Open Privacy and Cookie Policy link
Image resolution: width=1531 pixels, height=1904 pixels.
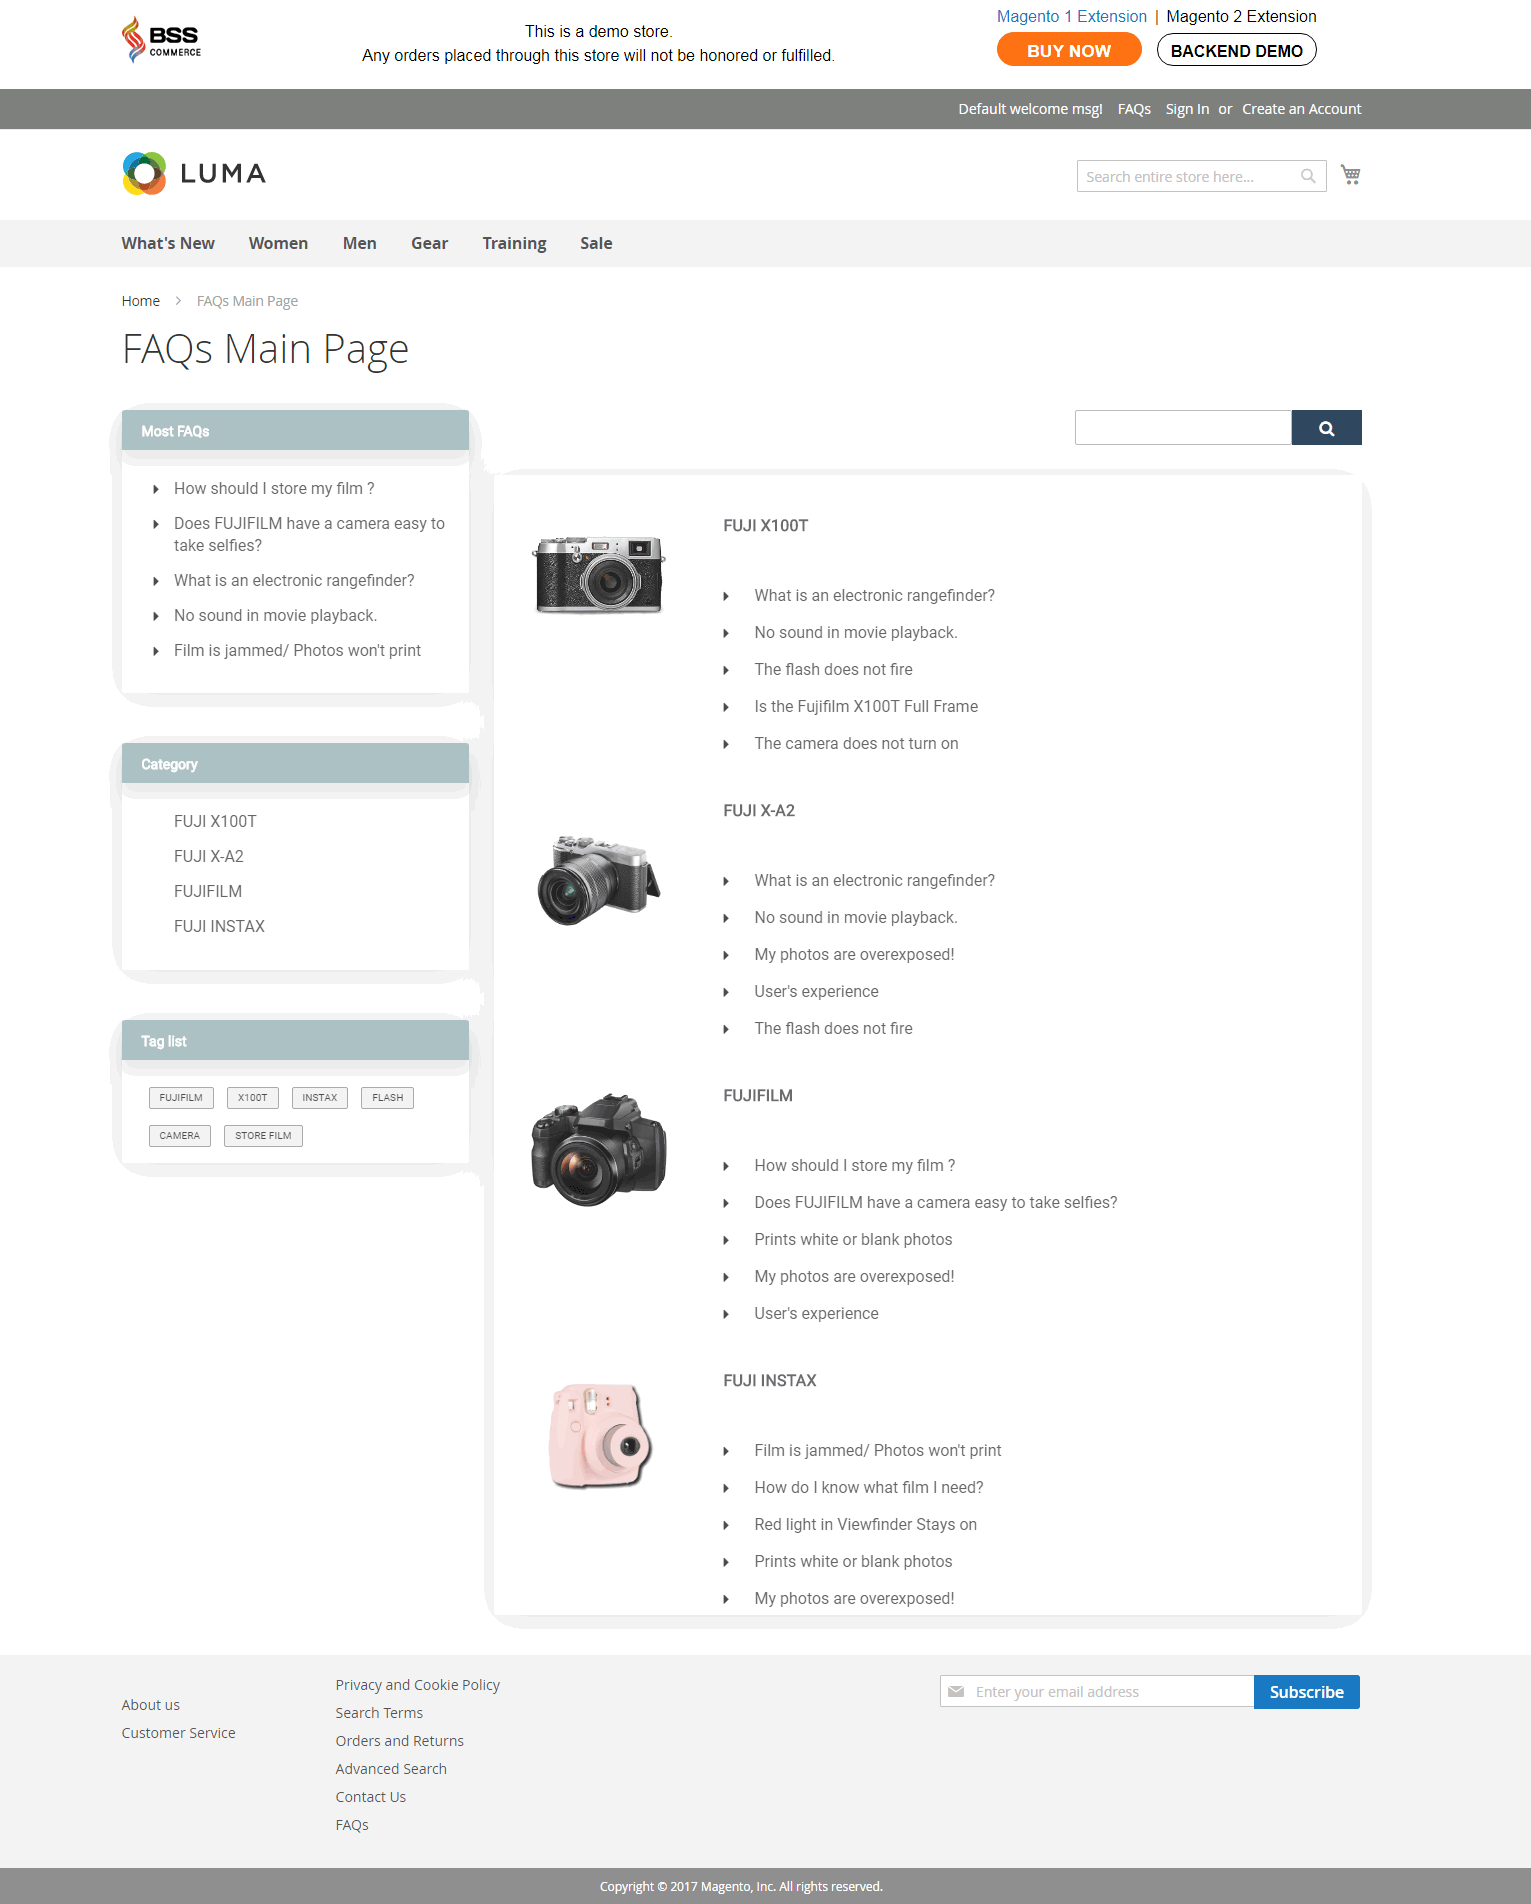tap(418, 1685)
